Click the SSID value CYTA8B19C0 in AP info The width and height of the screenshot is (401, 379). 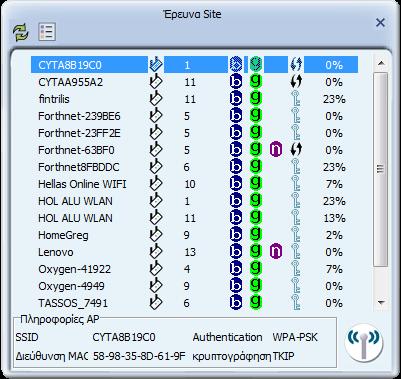(124, 337)
